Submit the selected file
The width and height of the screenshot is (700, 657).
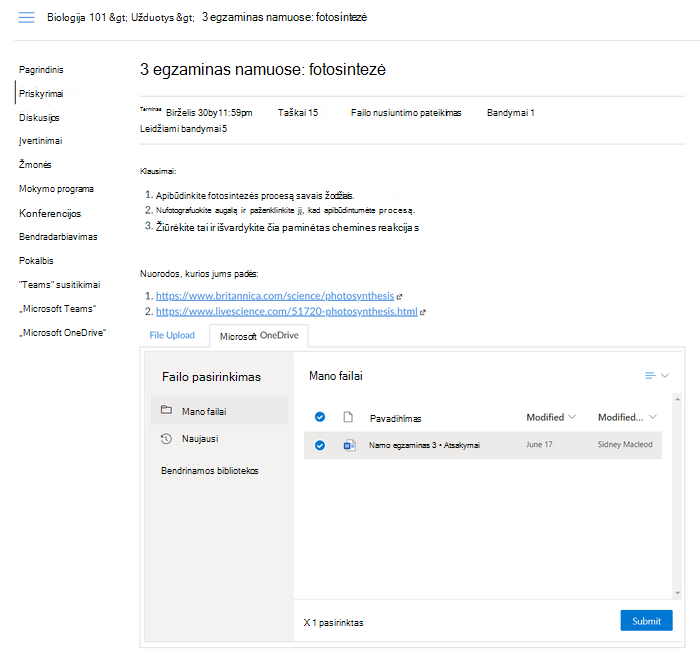(646, 621)
